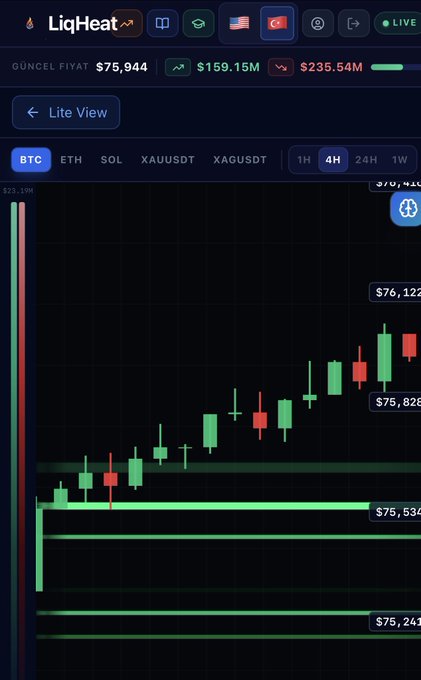The image size is (421, 680).
Task: Switch to the 1W timeframe
Action: point(400,160)
